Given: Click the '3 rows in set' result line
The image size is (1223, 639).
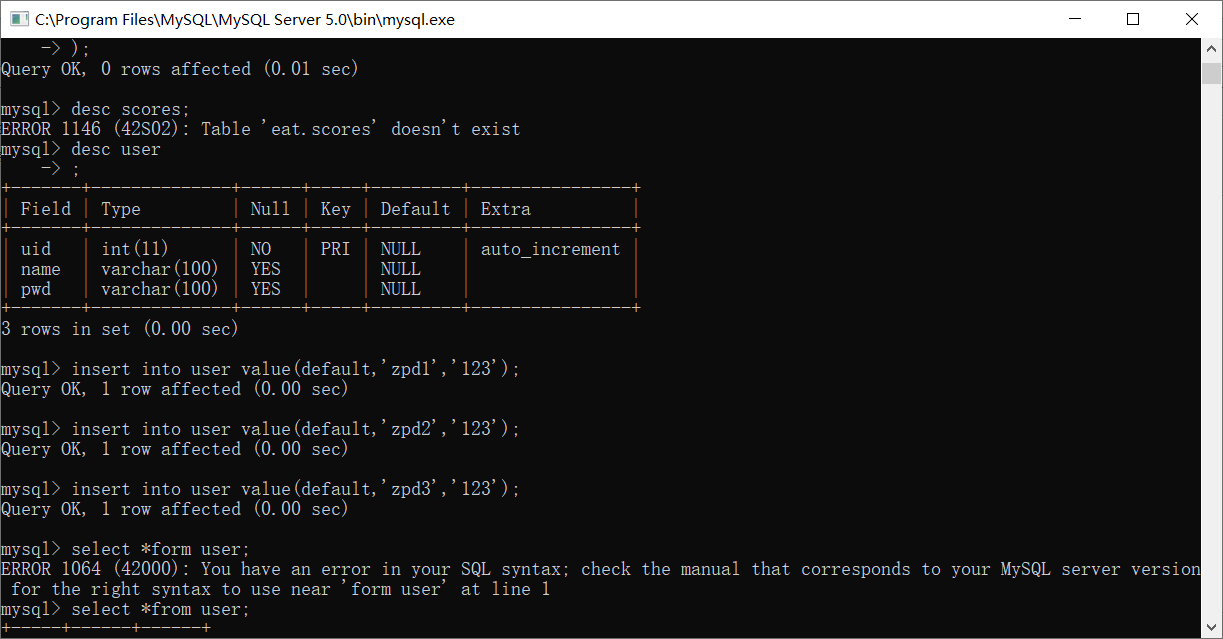Looking at the screenshot, I should 120,329.
